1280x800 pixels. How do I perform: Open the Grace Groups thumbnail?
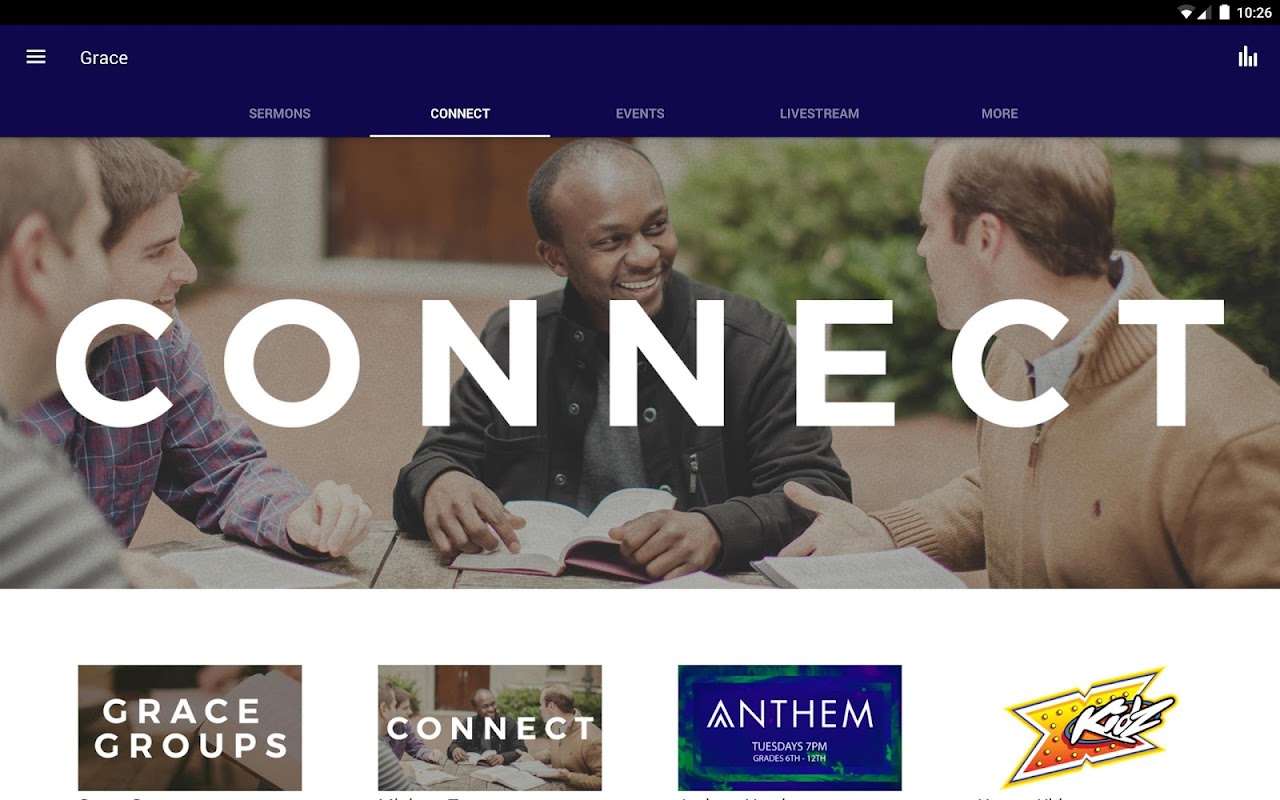pos(190,728)
